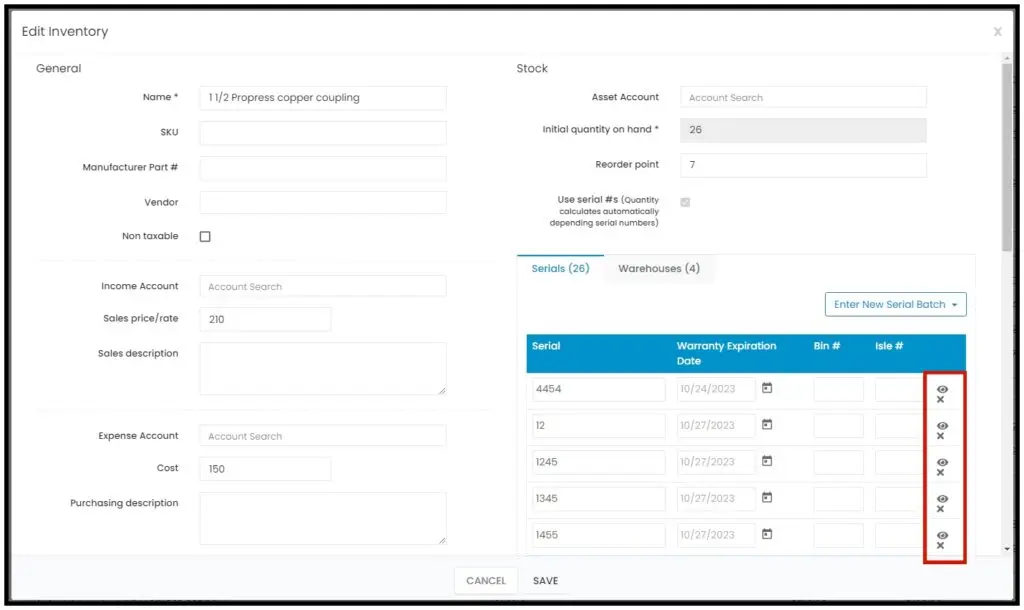Open the Enter New Serial Batch dropdown
Image resolution: width=1024 pixels, height=610 pixels.
point(895,304)
